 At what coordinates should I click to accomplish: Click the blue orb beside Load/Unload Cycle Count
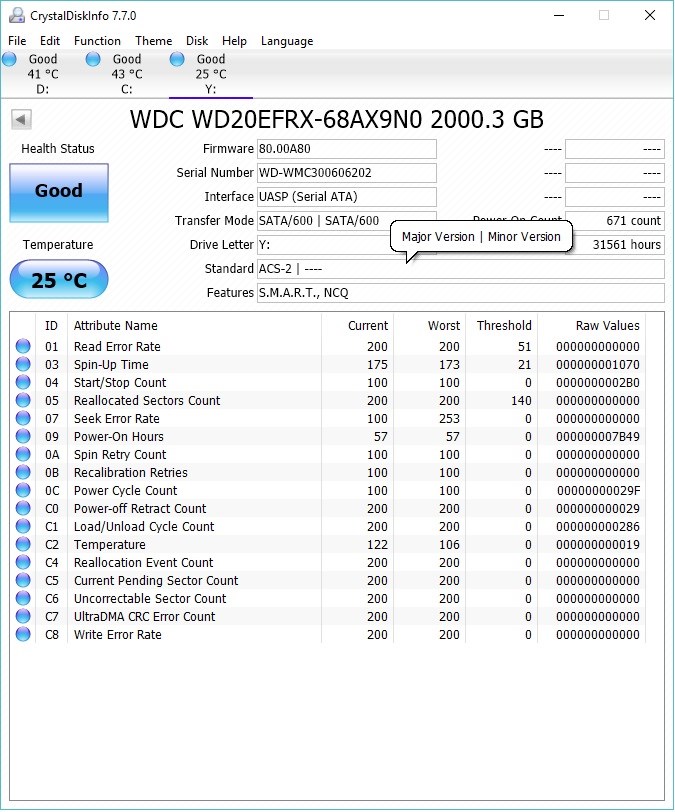pos(23,526)
